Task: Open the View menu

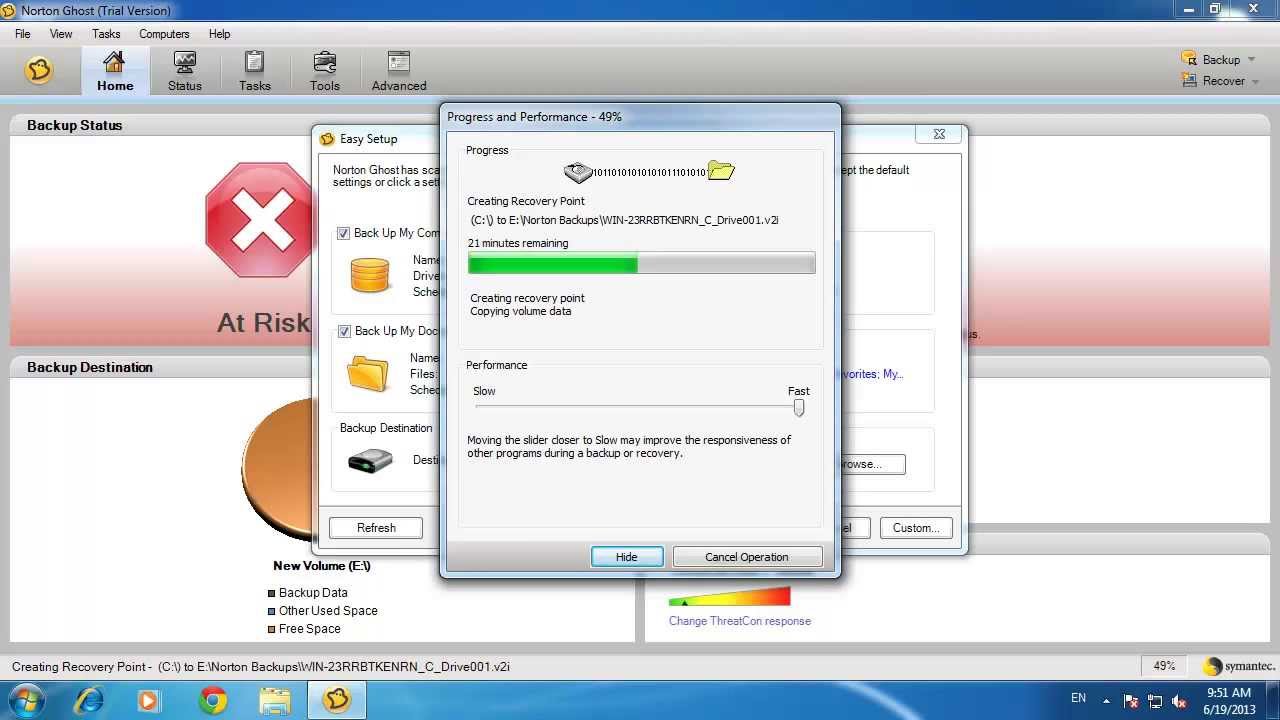Action: click(x=61, y=34)
